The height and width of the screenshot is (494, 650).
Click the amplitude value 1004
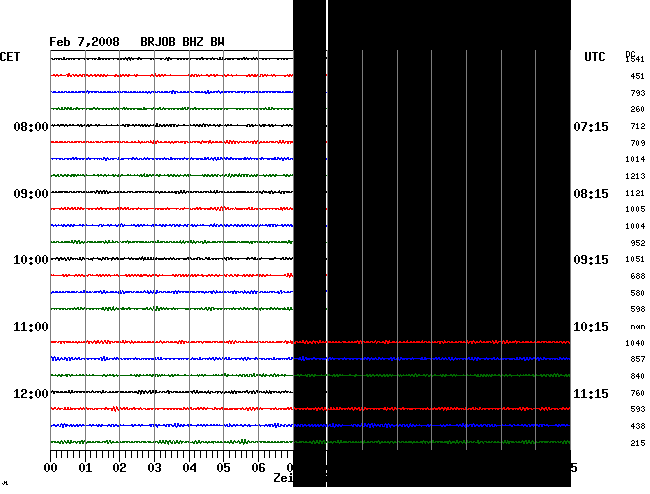tap(635, 226)
